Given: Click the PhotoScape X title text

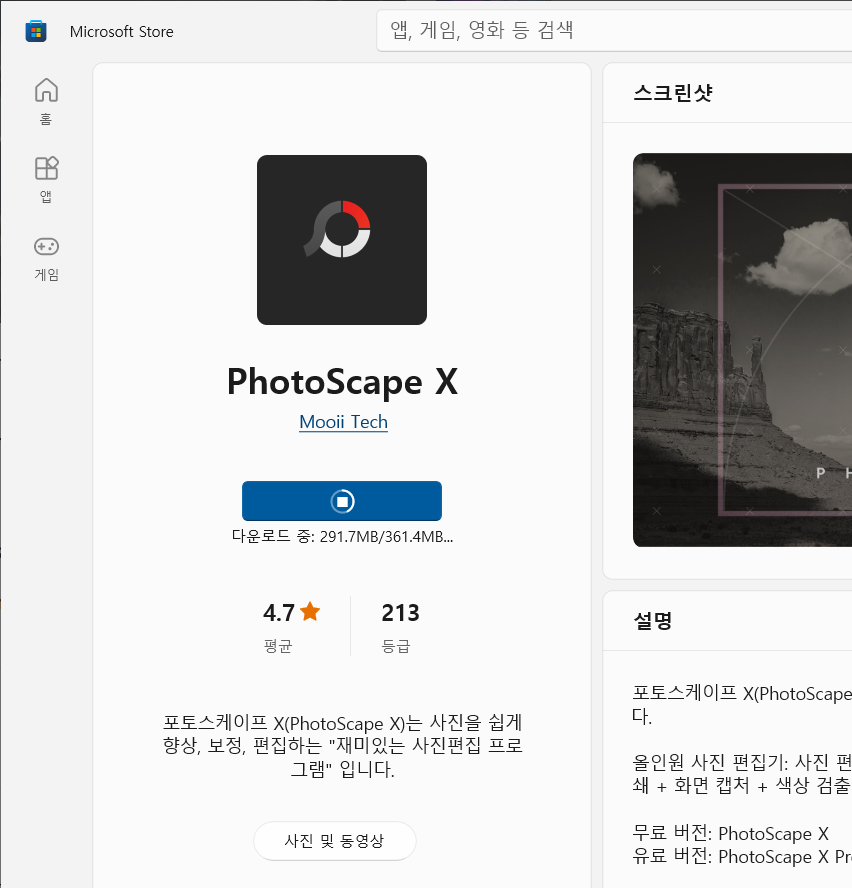Looking at the screenshot, I should pyautogui.click(x=342, y=382).
